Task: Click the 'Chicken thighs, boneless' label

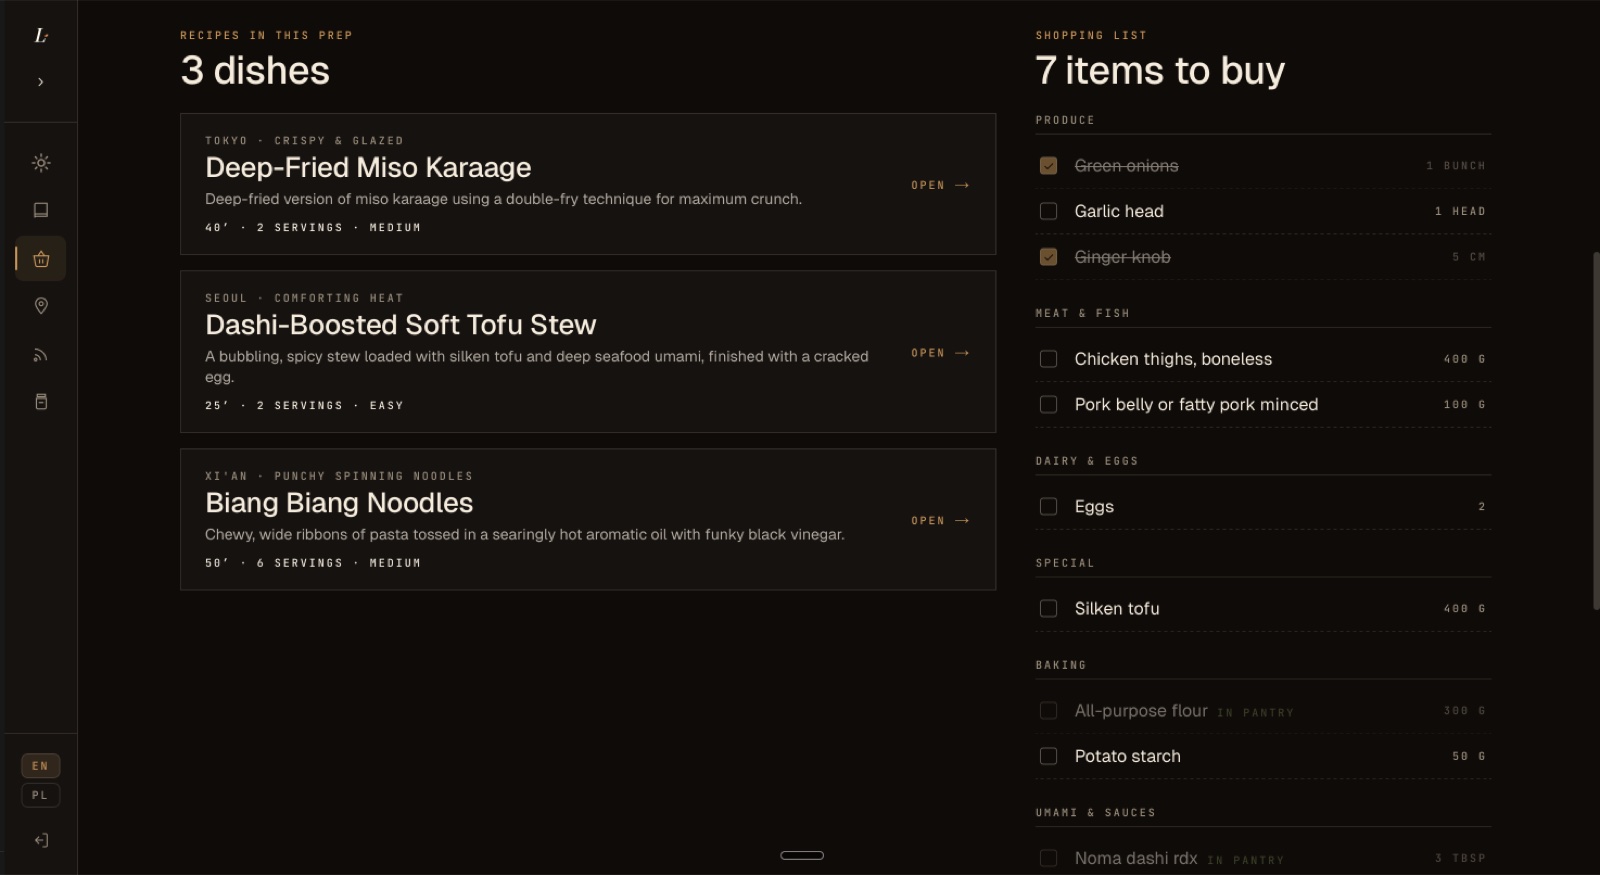Action: (1173, 359)
